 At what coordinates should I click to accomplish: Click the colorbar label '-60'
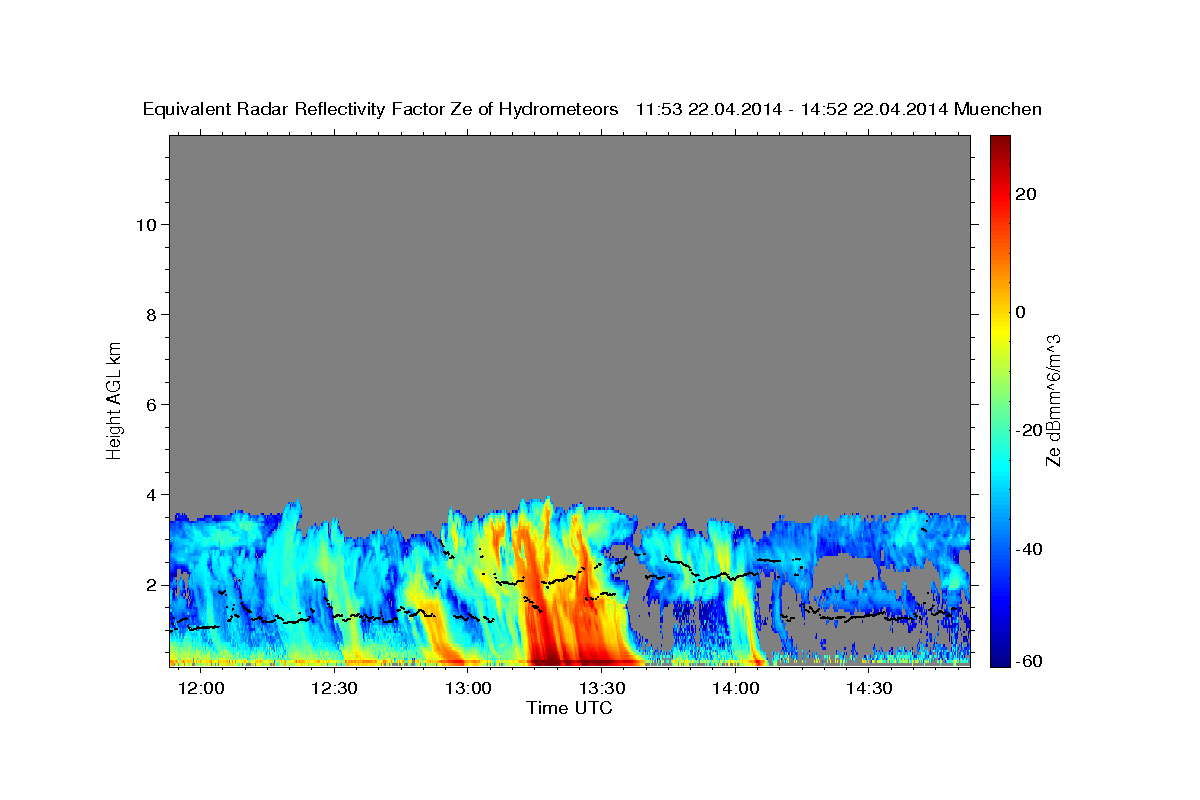pyautogui.click(x=1028, y=661)
